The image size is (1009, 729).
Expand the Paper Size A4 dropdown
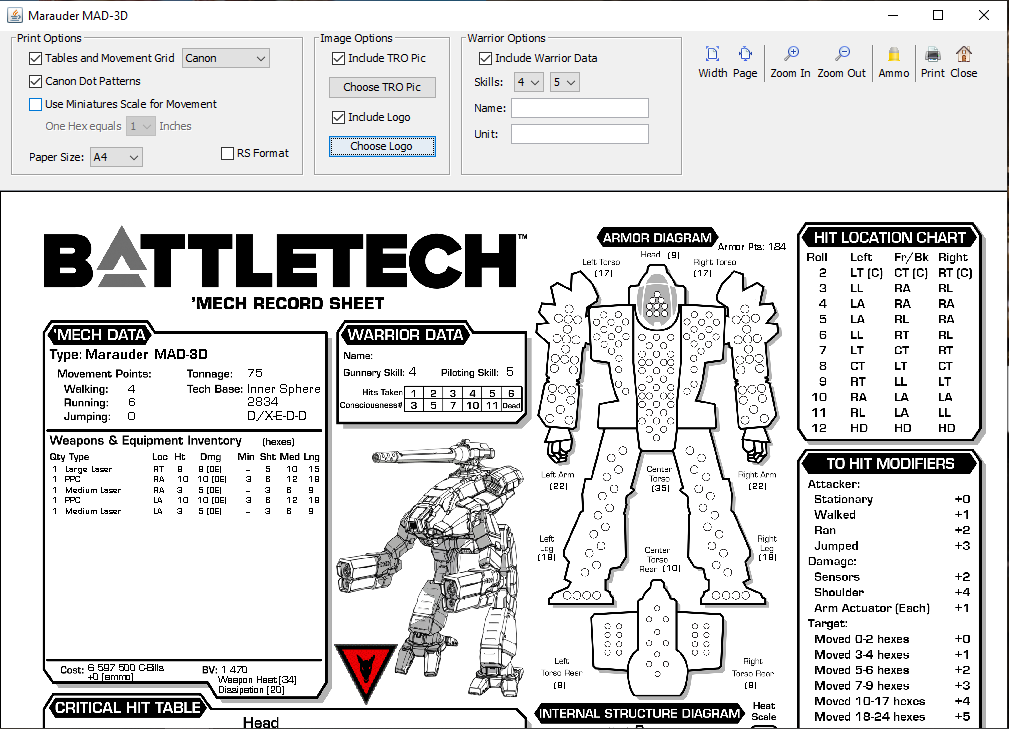116,157
